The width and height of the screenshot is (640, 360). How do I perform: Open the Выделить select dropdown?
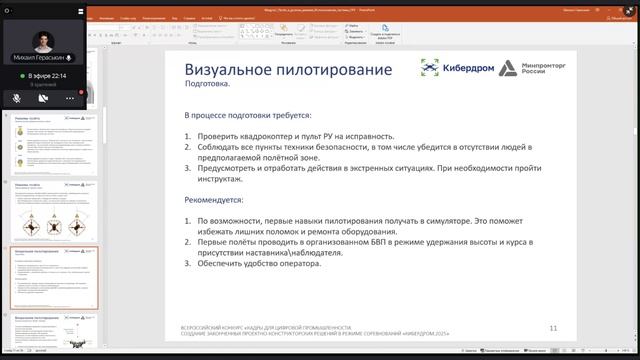[354, 37]
